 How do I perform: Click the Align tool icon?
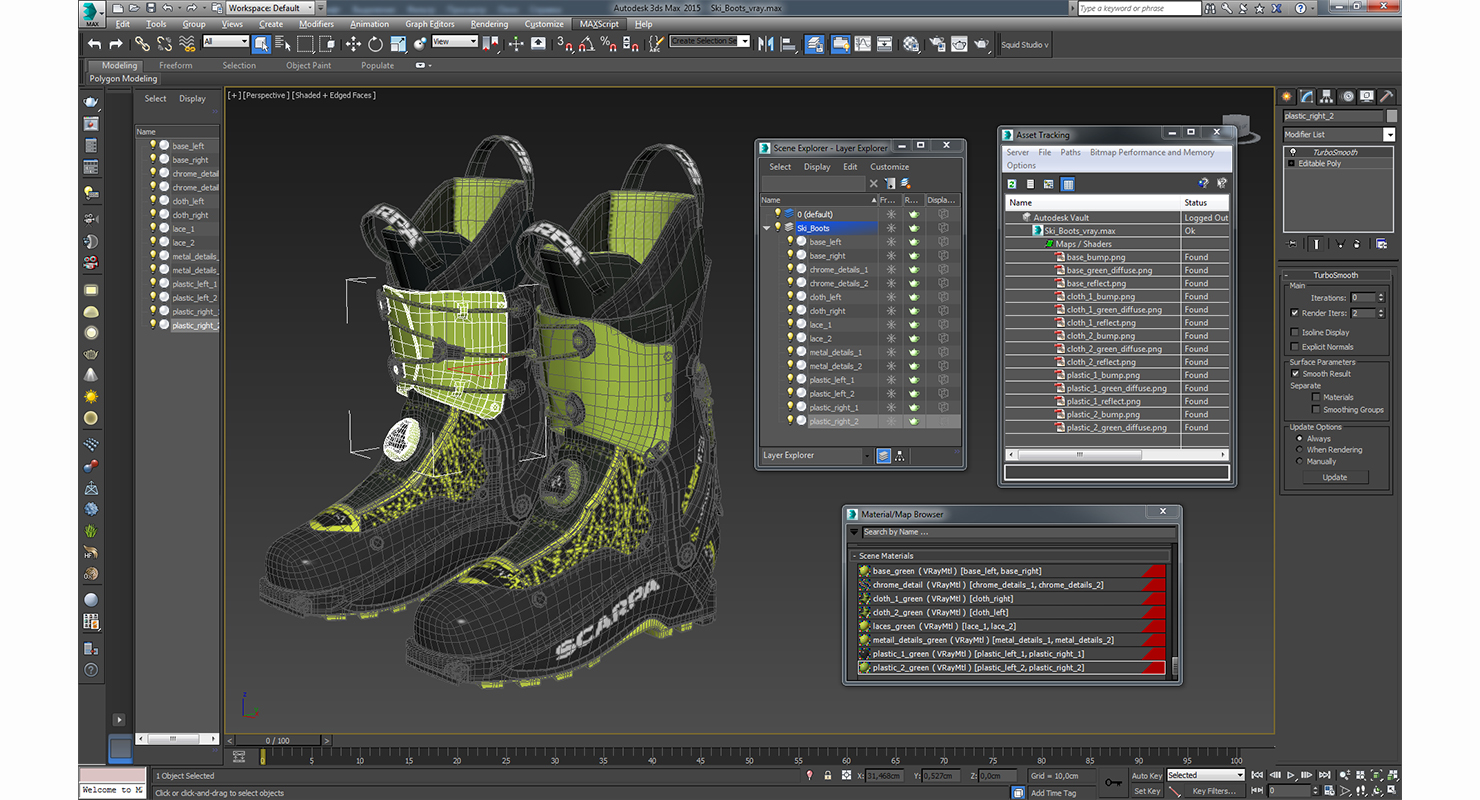click(789, 44)
